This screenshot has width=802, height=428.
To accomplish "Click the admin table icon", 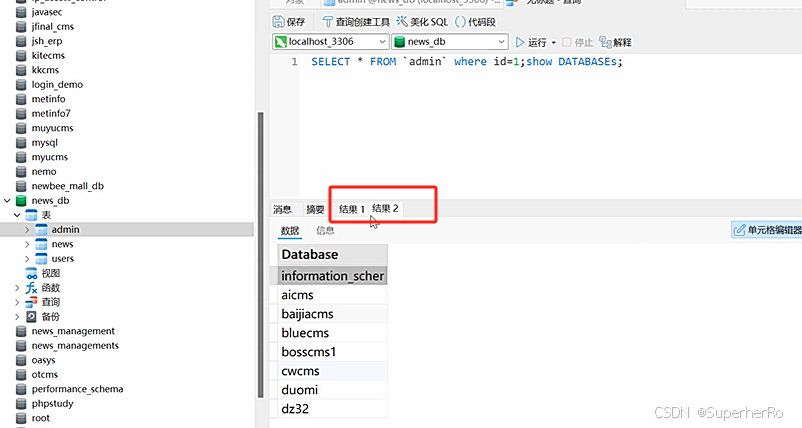I will (x=41, y=230).
